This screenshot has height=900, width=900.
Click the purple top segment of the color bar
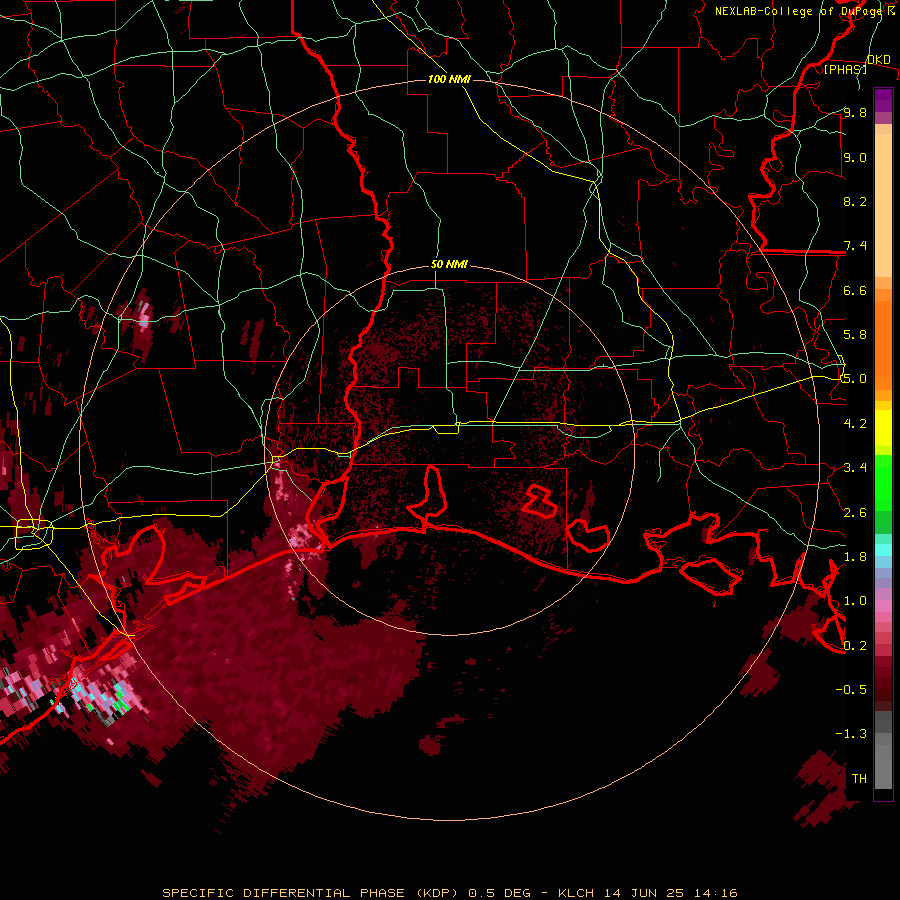[x=883, y=100]
